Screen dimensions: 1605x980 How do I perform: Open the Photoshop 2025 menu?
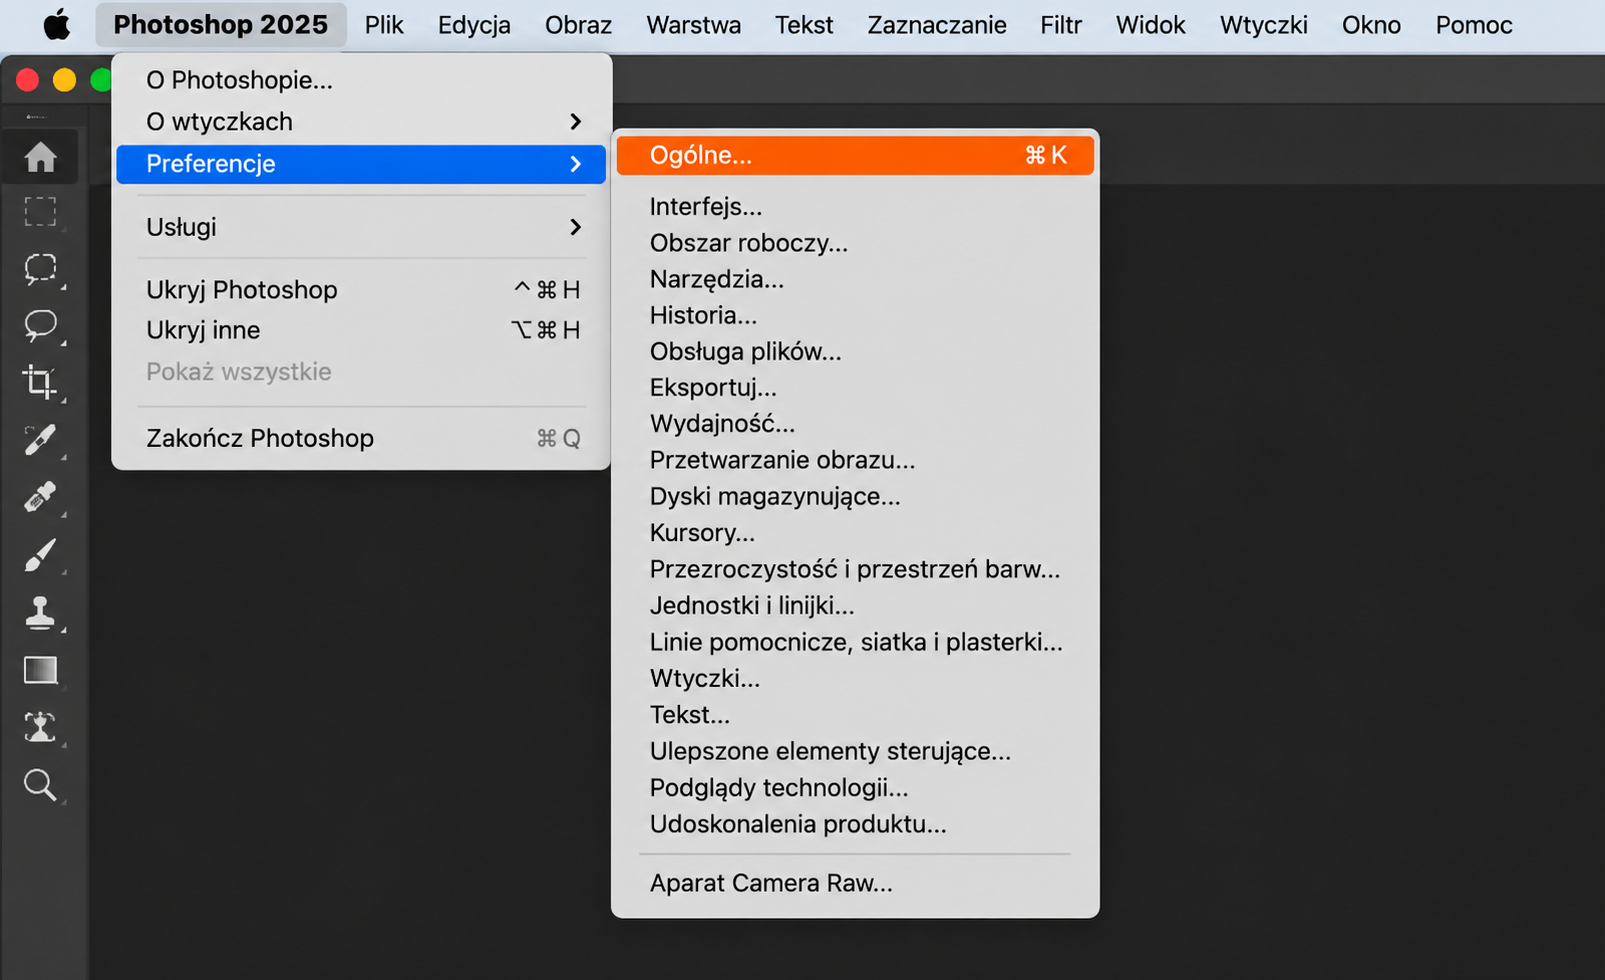click(221, 25)
